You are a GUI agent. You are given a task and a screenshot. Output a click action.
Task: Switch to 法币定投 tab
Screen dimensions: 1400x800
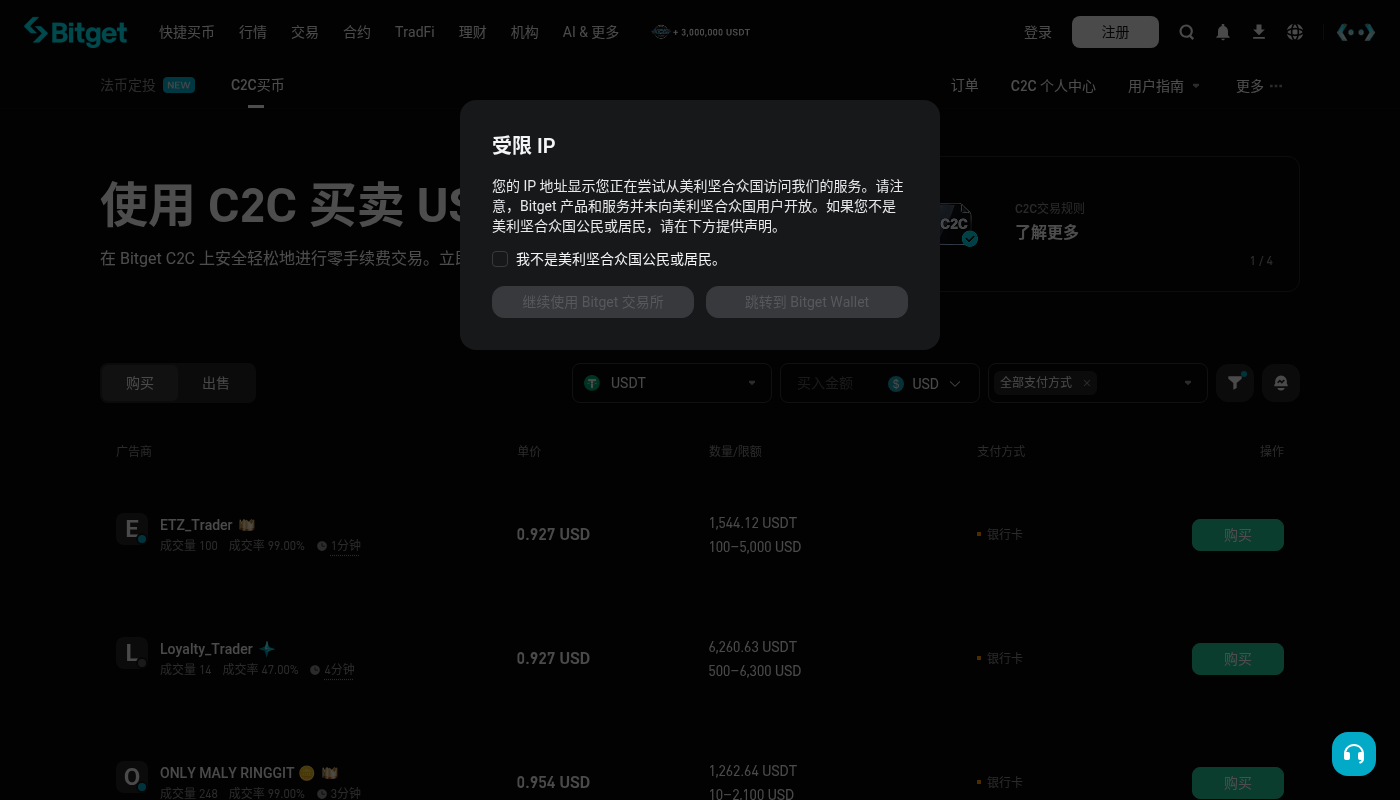point(147,85)
